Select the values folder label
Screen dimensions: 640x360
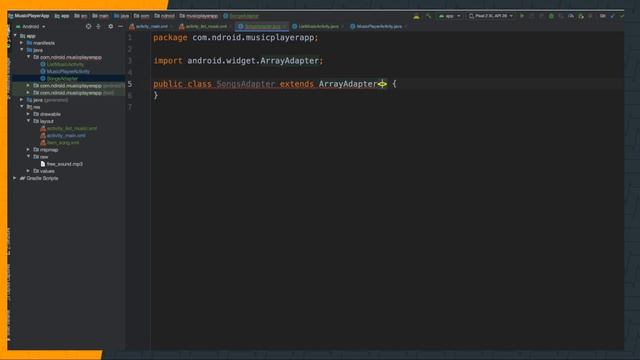47,171
